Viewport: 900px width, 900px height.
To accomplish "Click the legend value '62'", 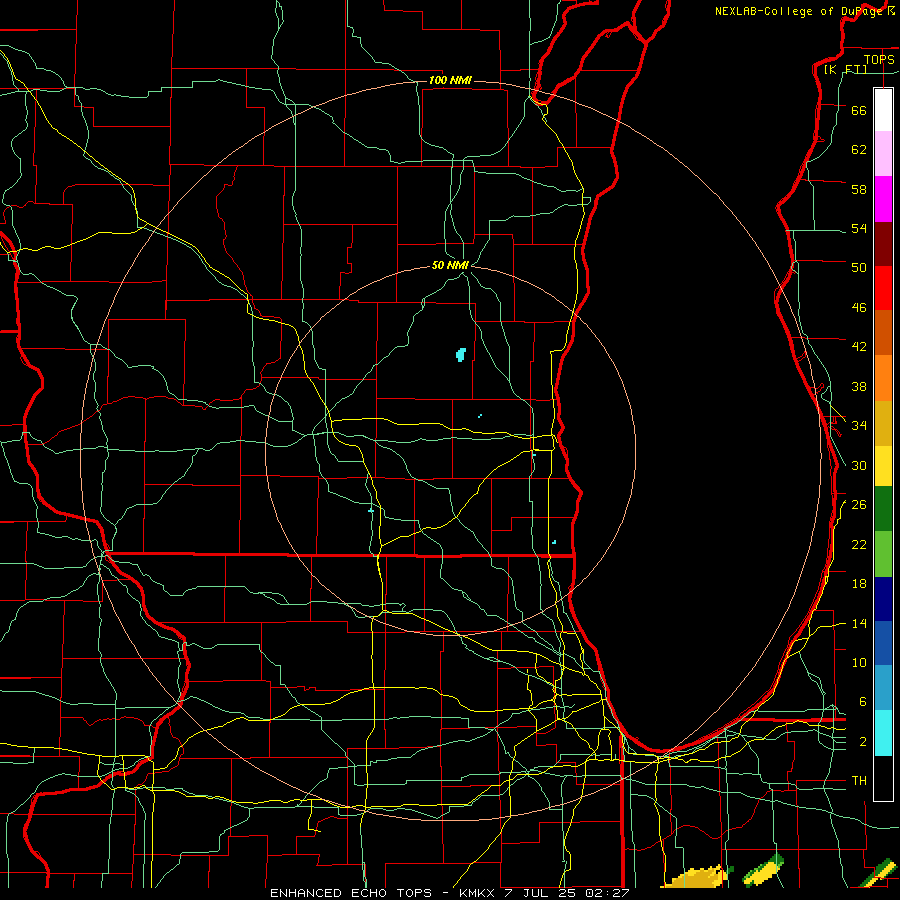I will point(859,150).
